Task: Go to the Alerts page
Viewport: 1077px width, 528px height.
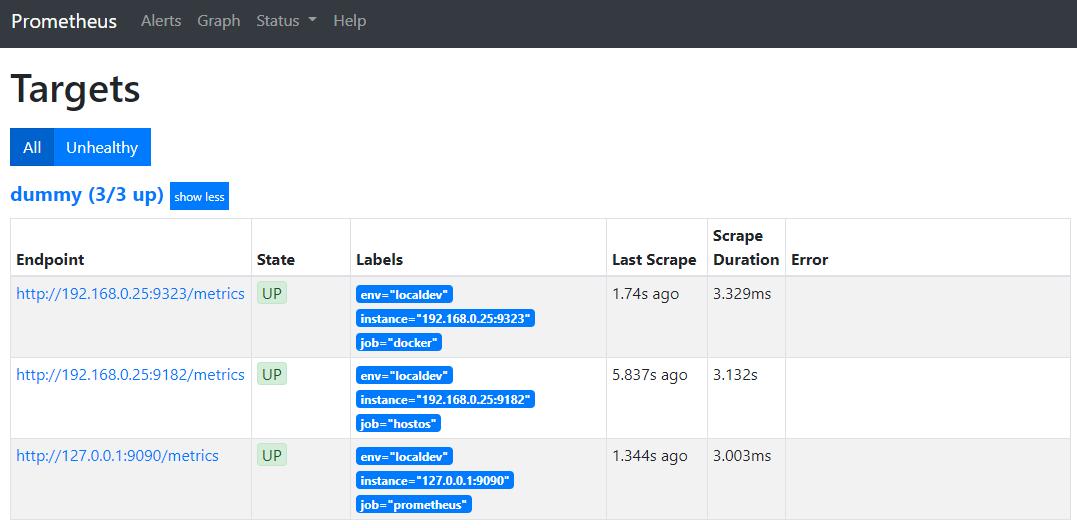Action: click(x=161, y=21)
